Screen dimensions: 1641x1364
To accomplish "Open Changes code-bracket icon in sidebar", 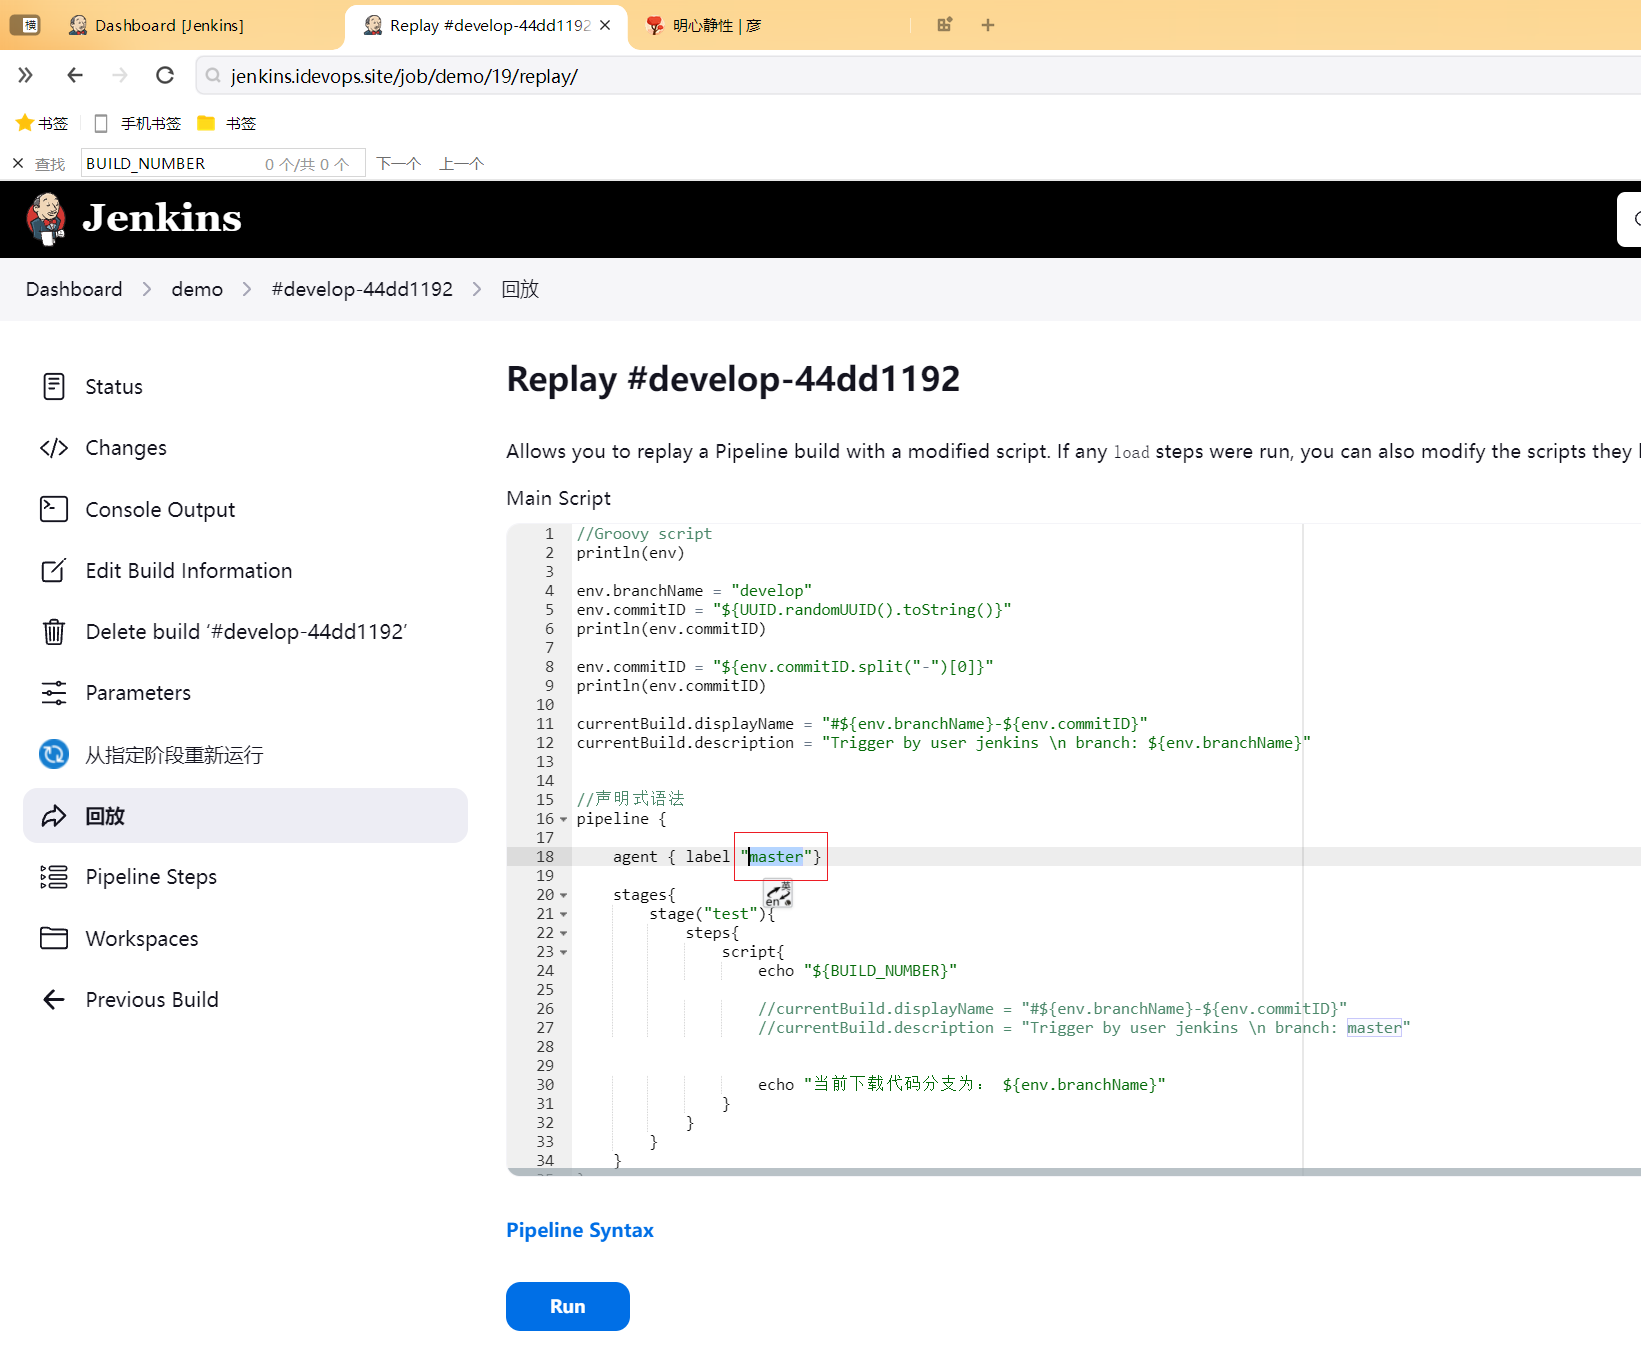I will [x=54, y=448].
